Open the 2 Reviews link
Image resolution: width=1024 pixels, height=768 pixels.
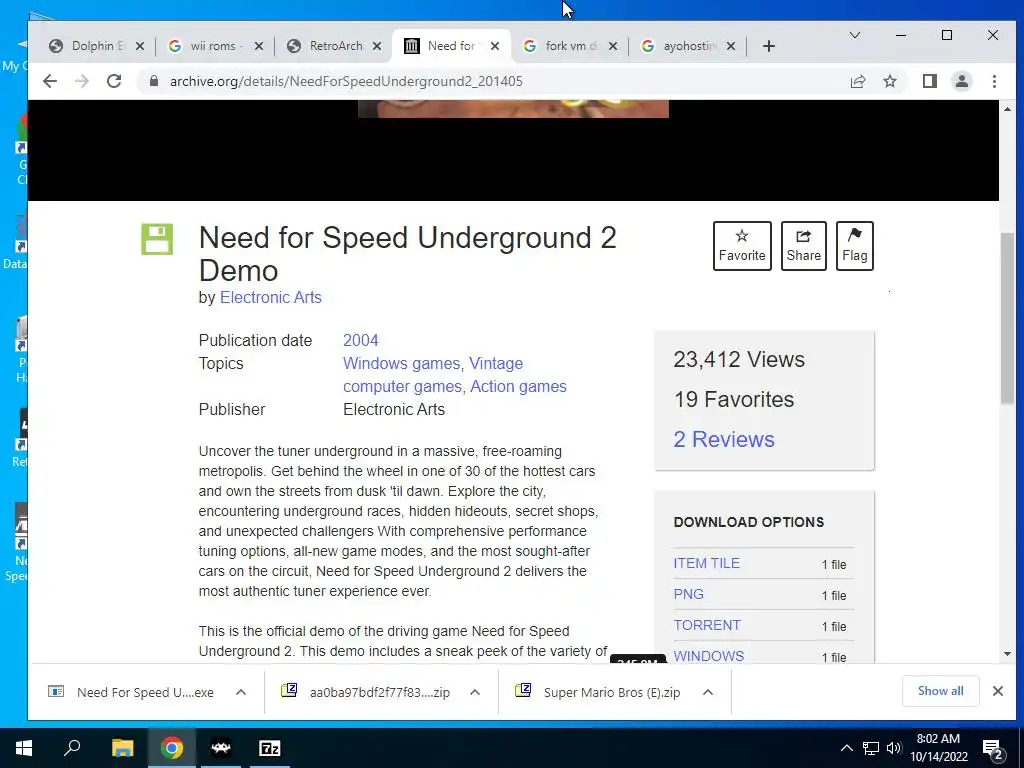724,439
